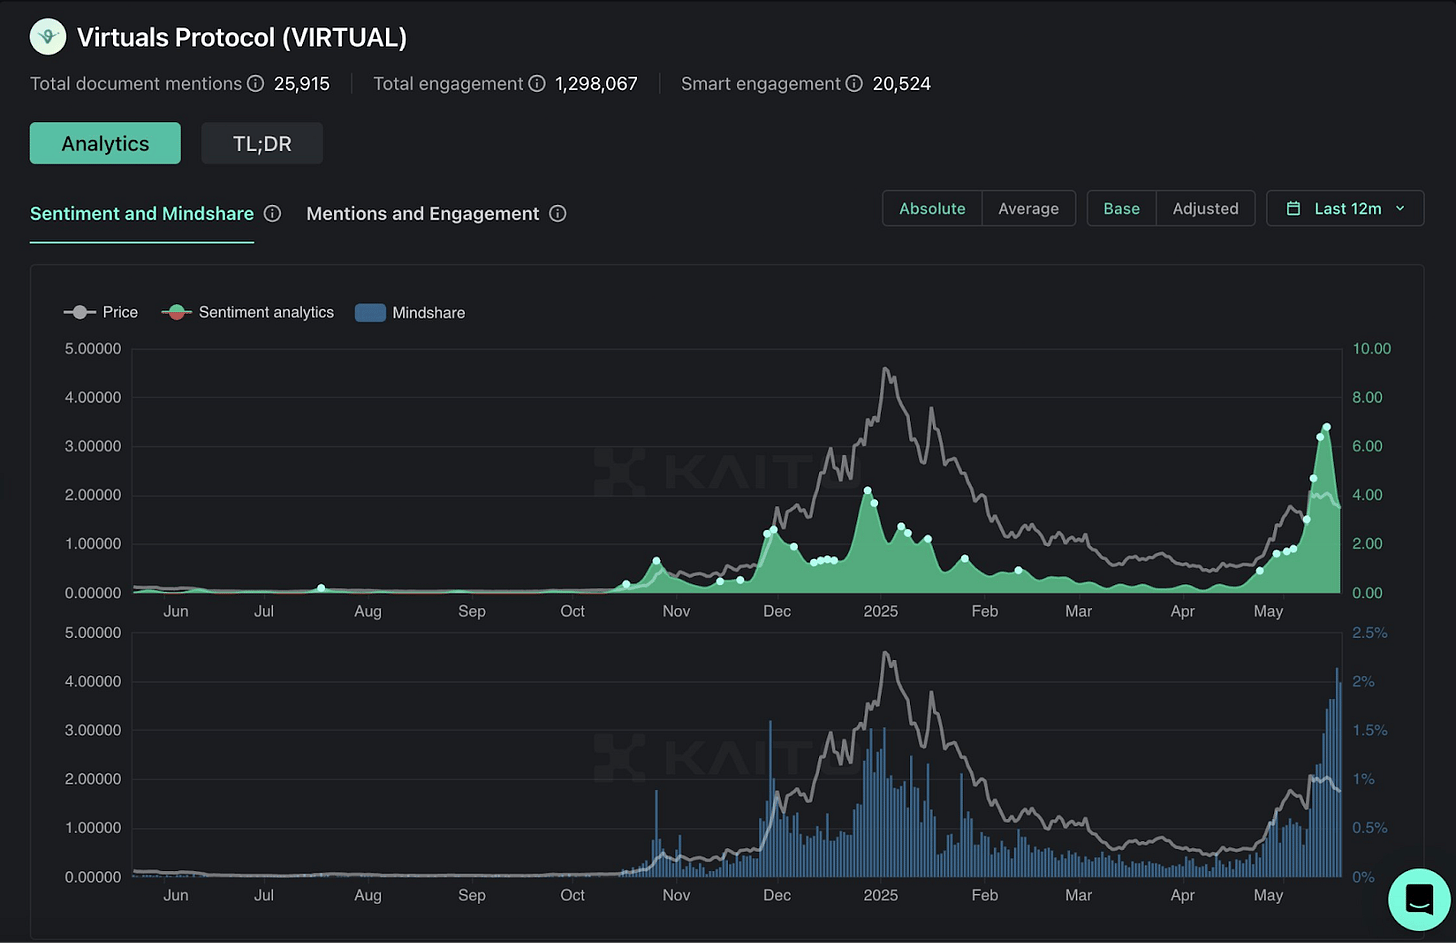Click the chevron arrow on Last 12m selector
This screenshot has width=1456, height=943.
[1400, 208]
